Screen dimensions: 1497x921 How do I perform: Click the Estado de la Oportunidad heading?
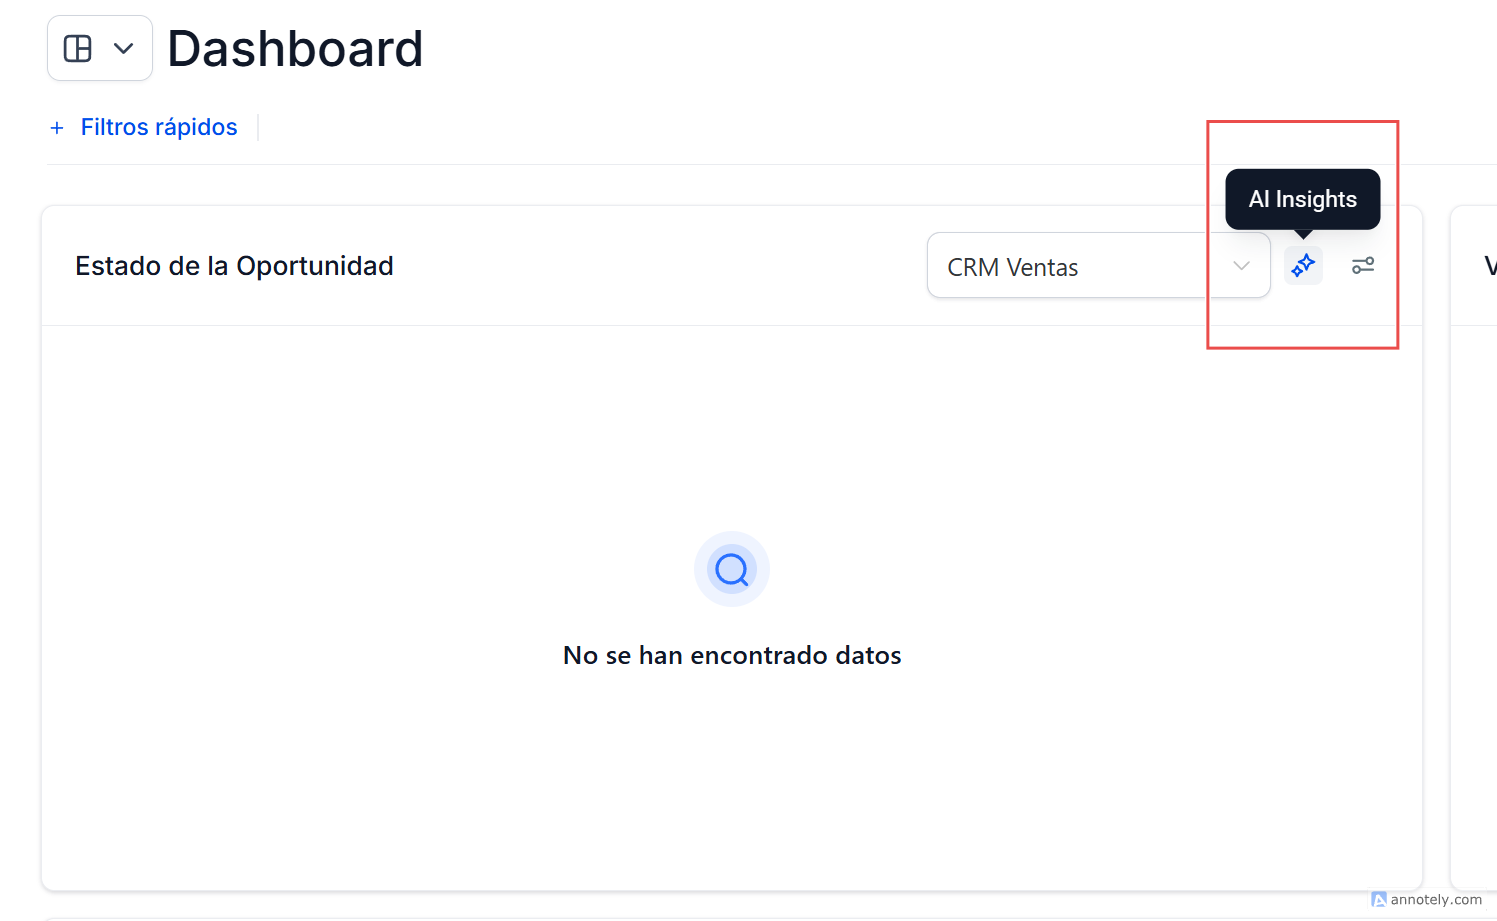click(x=234, y=266)
